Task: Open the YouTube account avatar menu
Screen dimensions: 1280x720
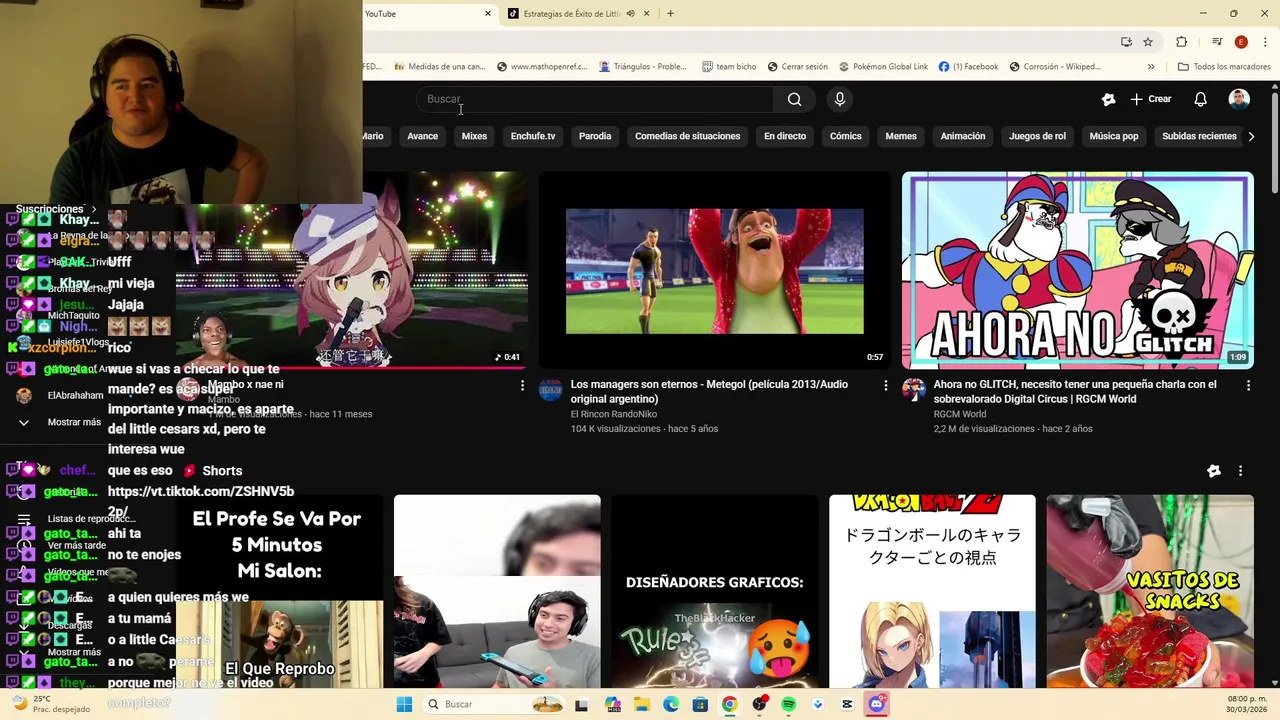Action: click(1239, 99)
